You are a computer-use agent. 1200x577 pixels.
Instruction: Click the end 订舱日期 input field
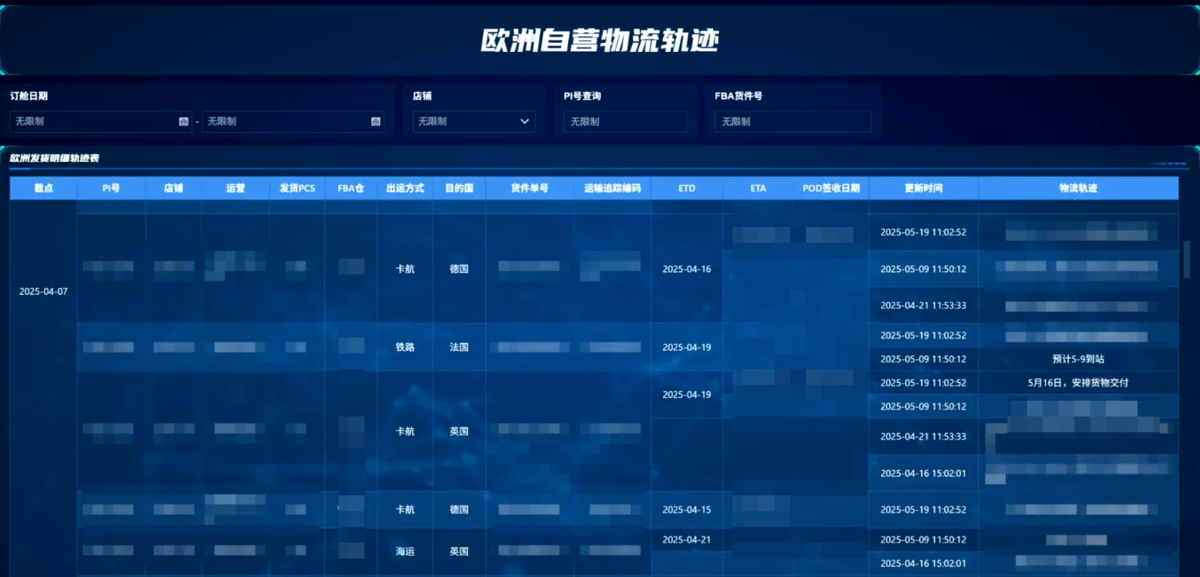pos(284,122)
